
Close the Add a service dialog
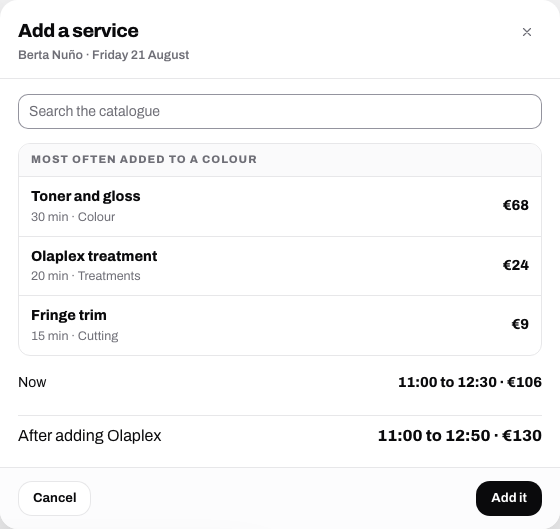click(x=526, y=32)
